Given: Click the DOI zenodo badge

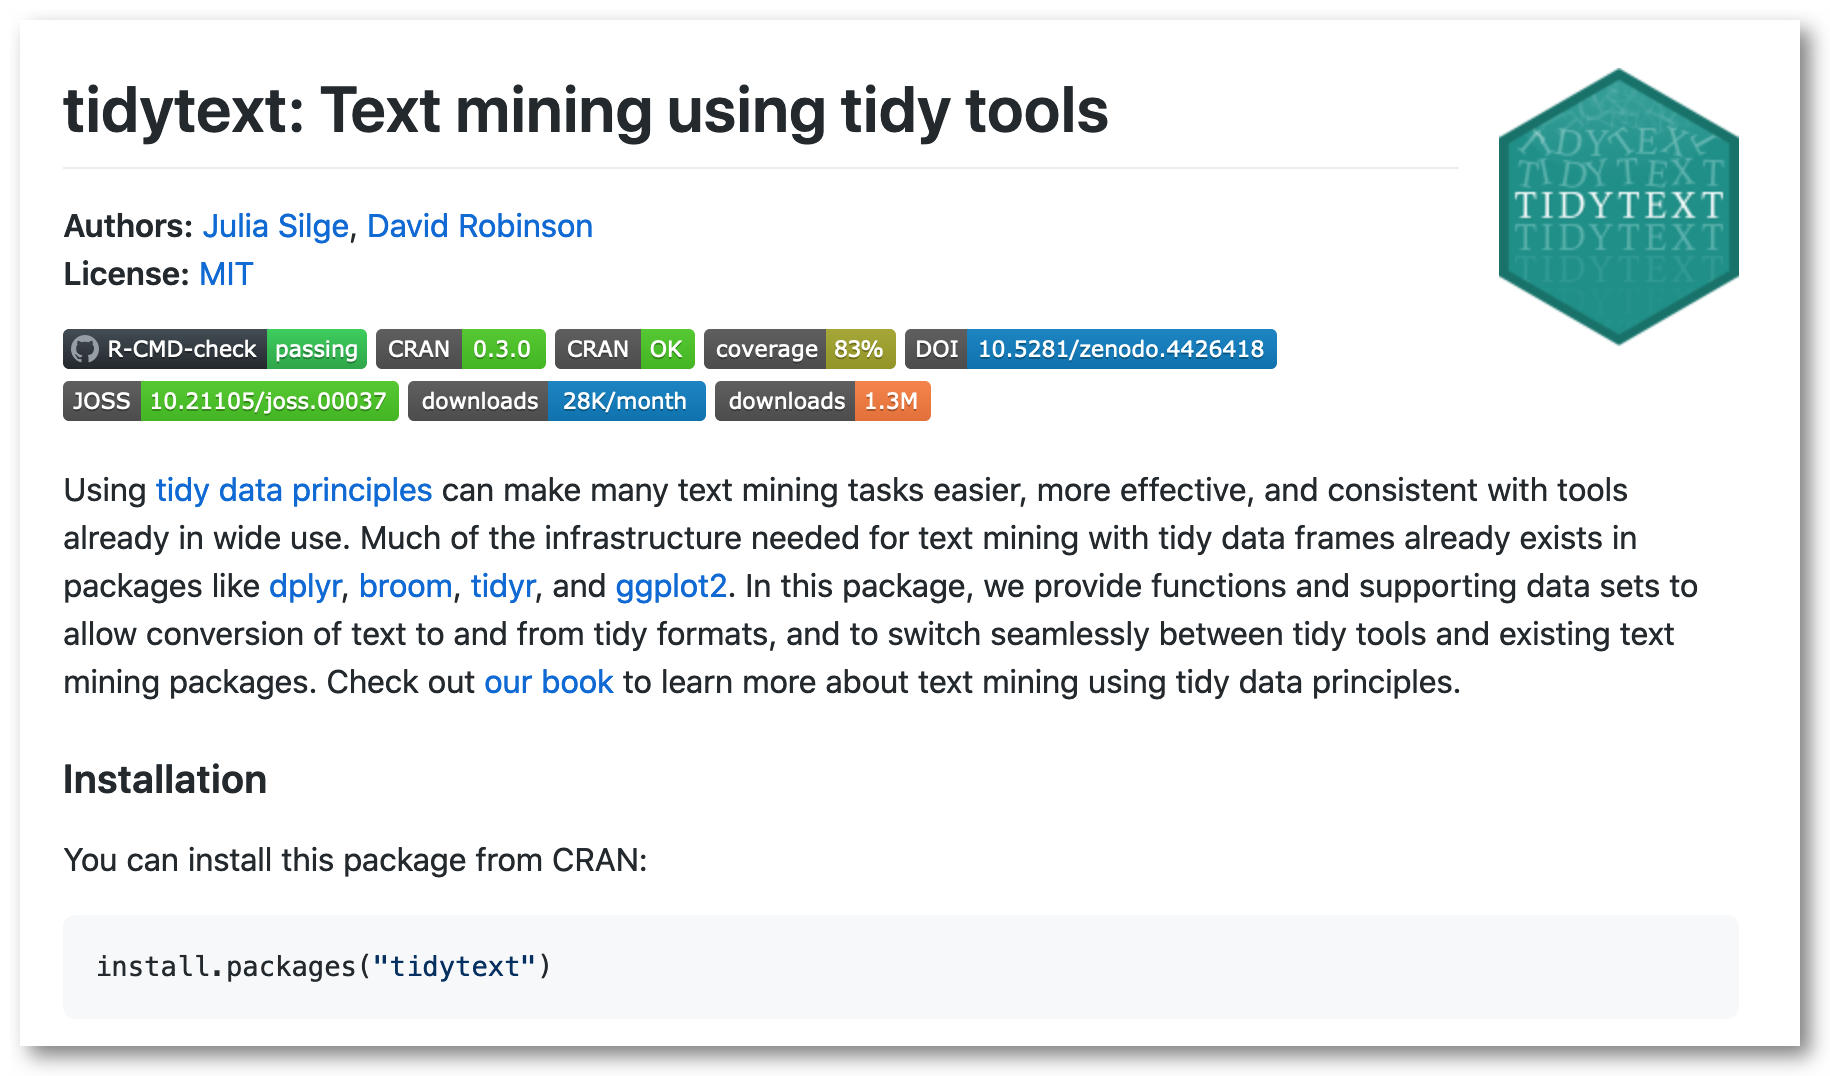Looking at the screenshot, I should pyautogui.click(x=1090, y=349).
